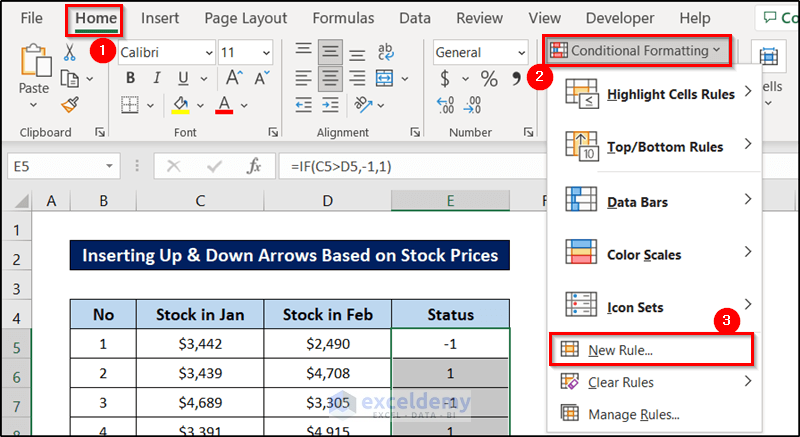Click Select All corner triangle

[x=21, y=201]
